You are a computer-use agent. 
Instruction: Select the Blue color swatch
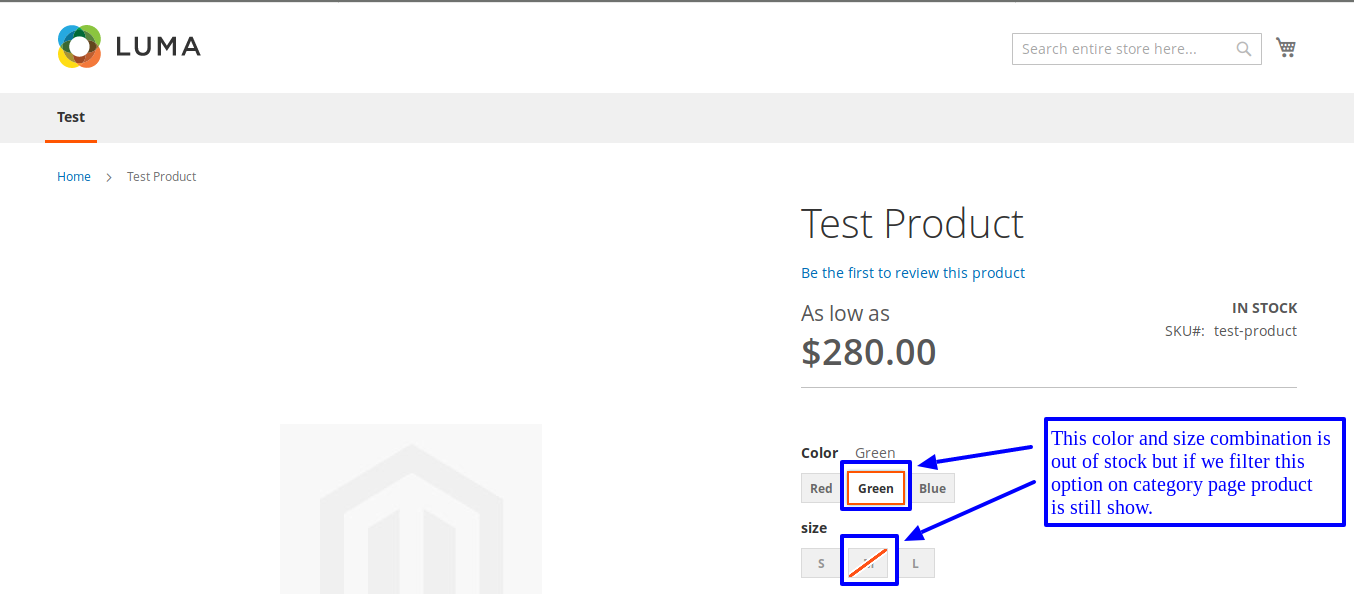(931, 487)
